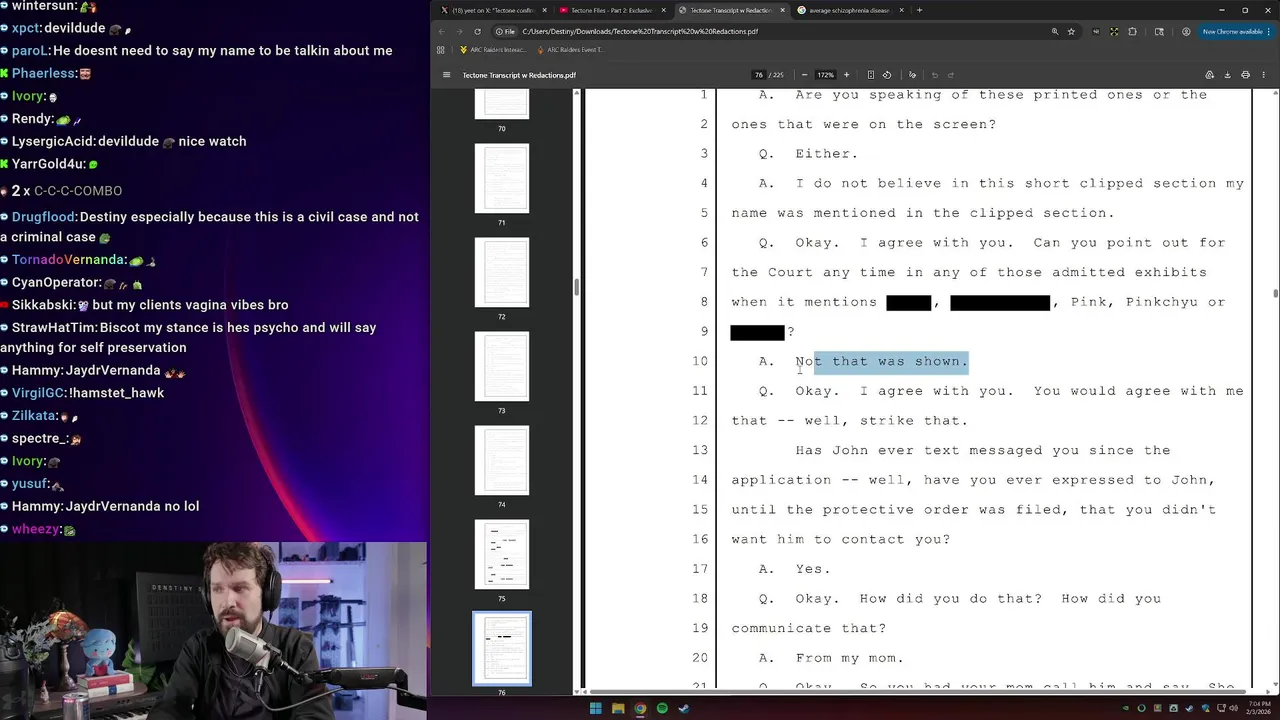Image resolution: width=1280 pixels, height=720 pixels.
Task: Click the PDF undo icon
Action: pyautogui.click(x=935, y=75)
